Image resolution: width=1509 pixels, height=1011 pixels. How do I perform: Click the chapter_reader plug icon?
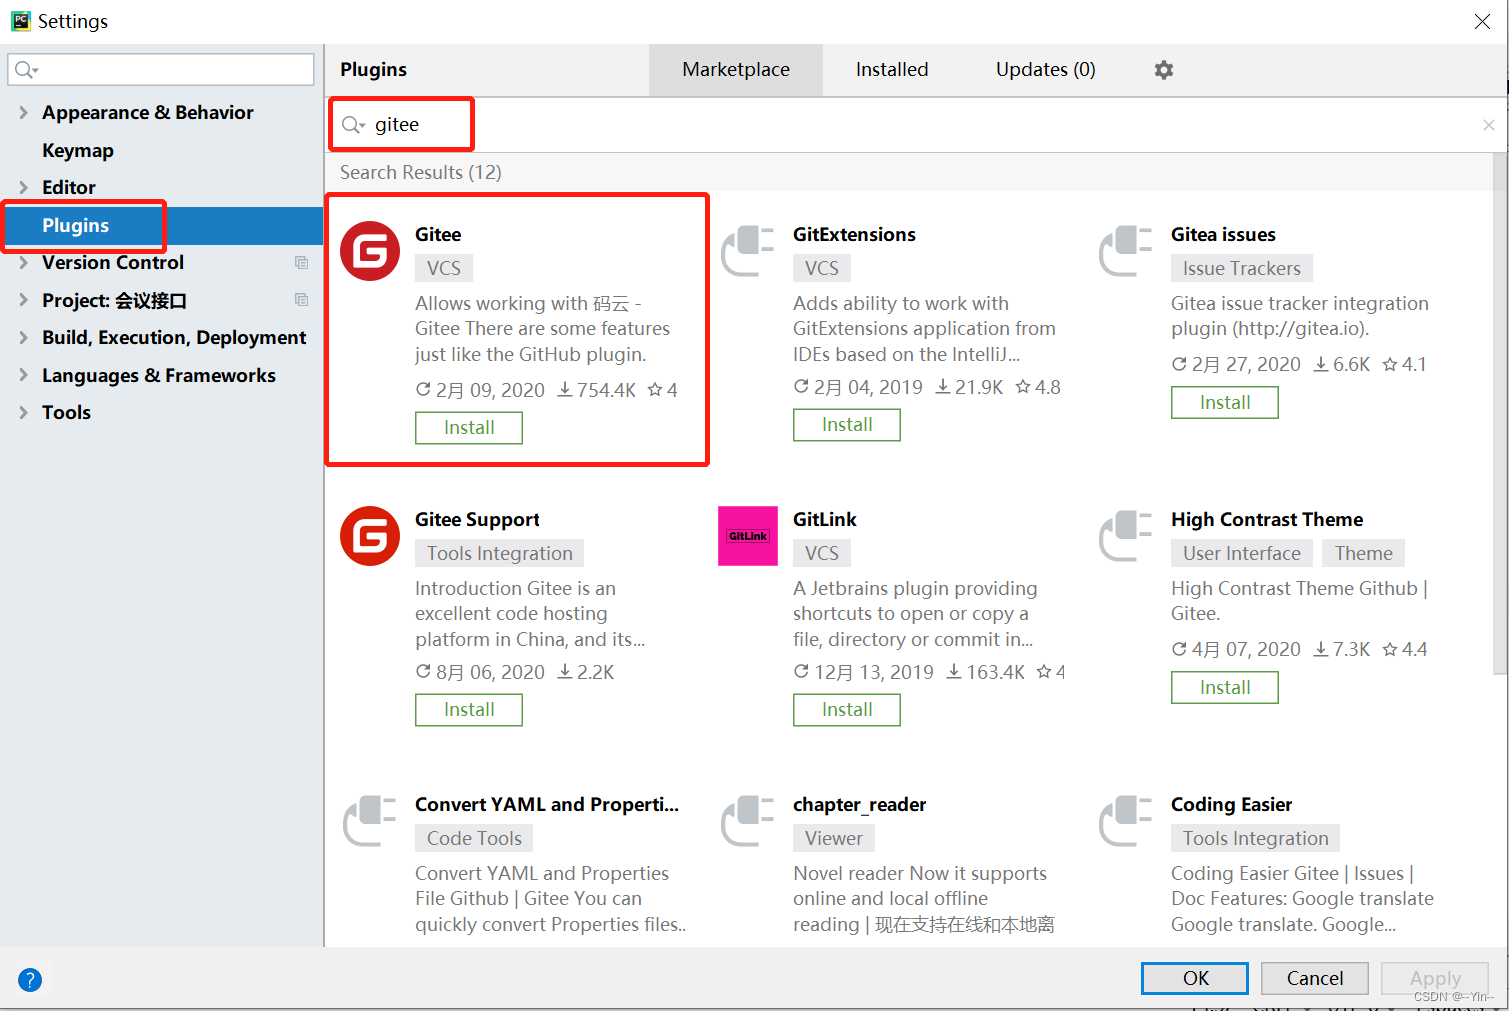pyautogui.click(x=748, y=821)
